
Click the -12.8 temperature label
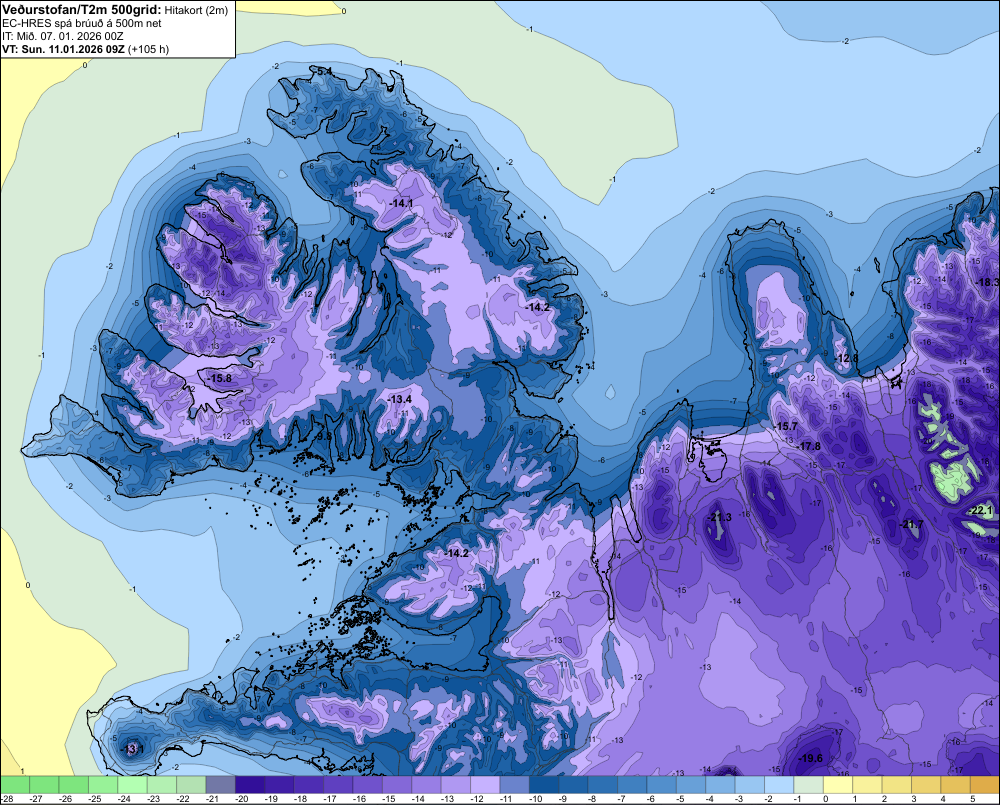847,358
